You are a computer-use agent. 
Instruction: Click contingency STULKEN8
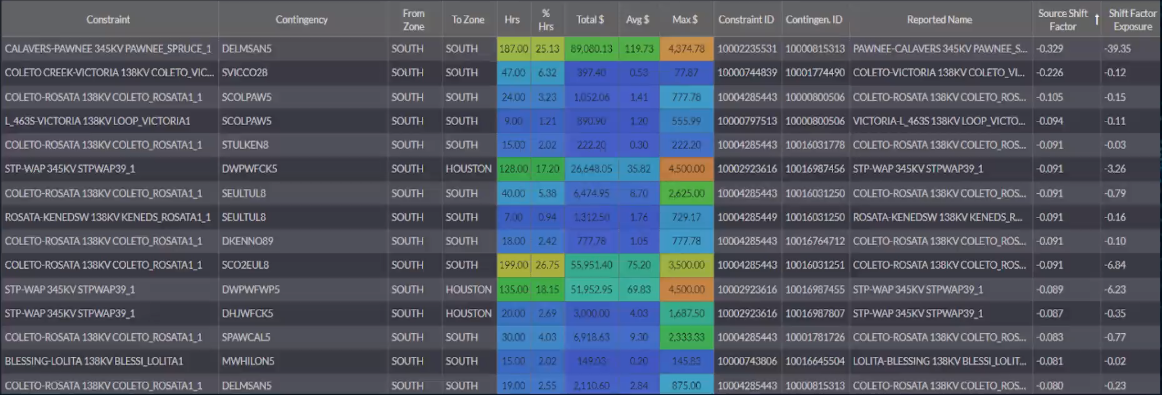pyautogui.click(x=245, y=145)
